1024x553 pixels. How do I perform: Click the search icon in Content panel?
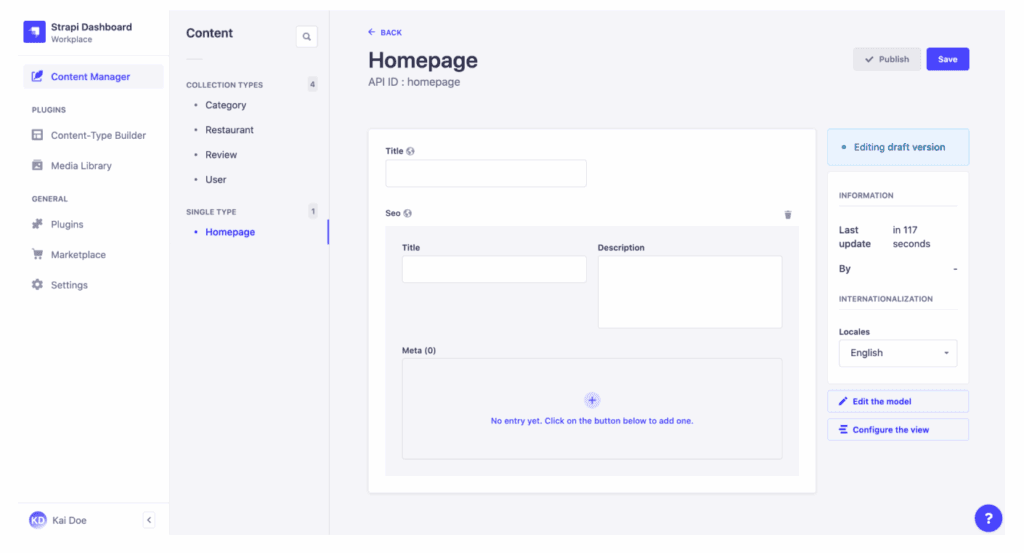[306, 37]
